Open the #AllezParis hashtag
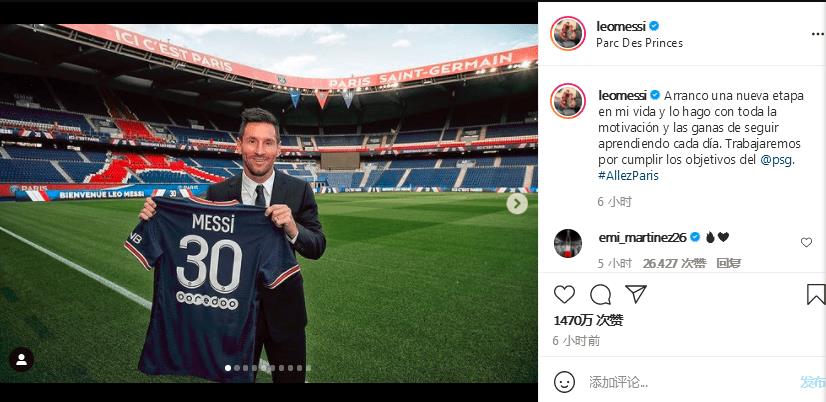Screen dimensions: 826x402 click(628, 176)
